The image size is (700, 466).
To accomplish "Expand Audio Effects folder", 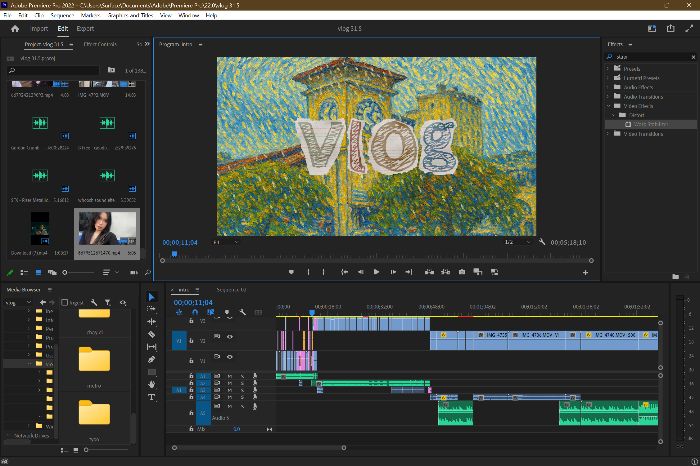I will point(608,87).
